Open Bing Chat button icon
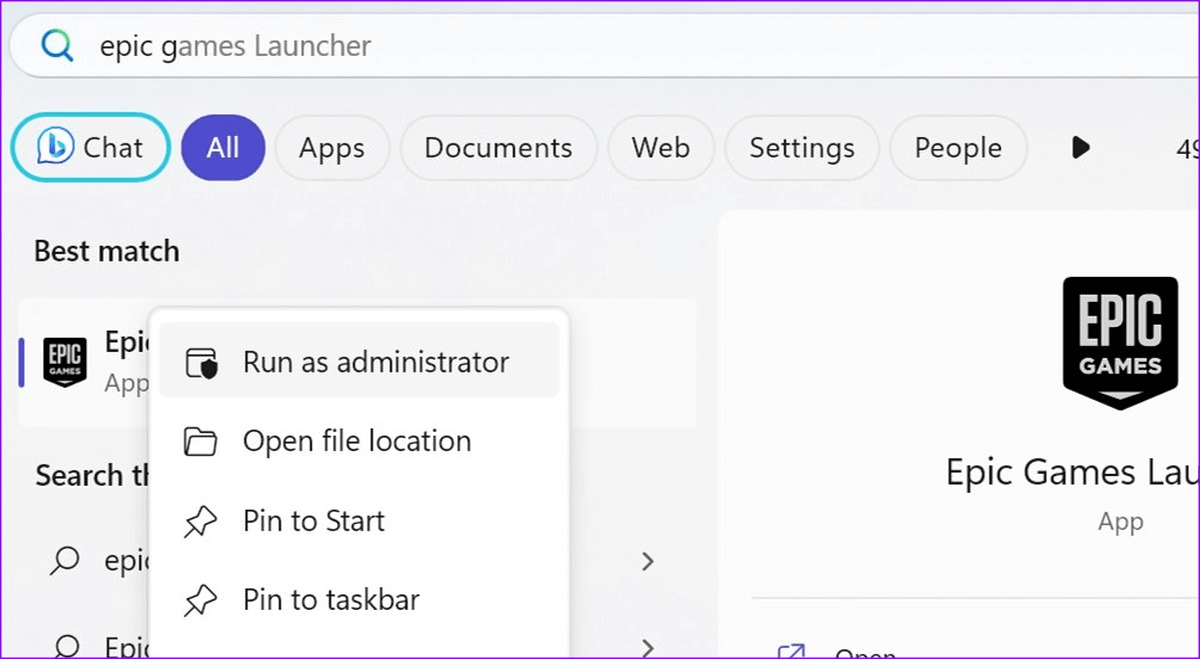 tap(57, 148)
